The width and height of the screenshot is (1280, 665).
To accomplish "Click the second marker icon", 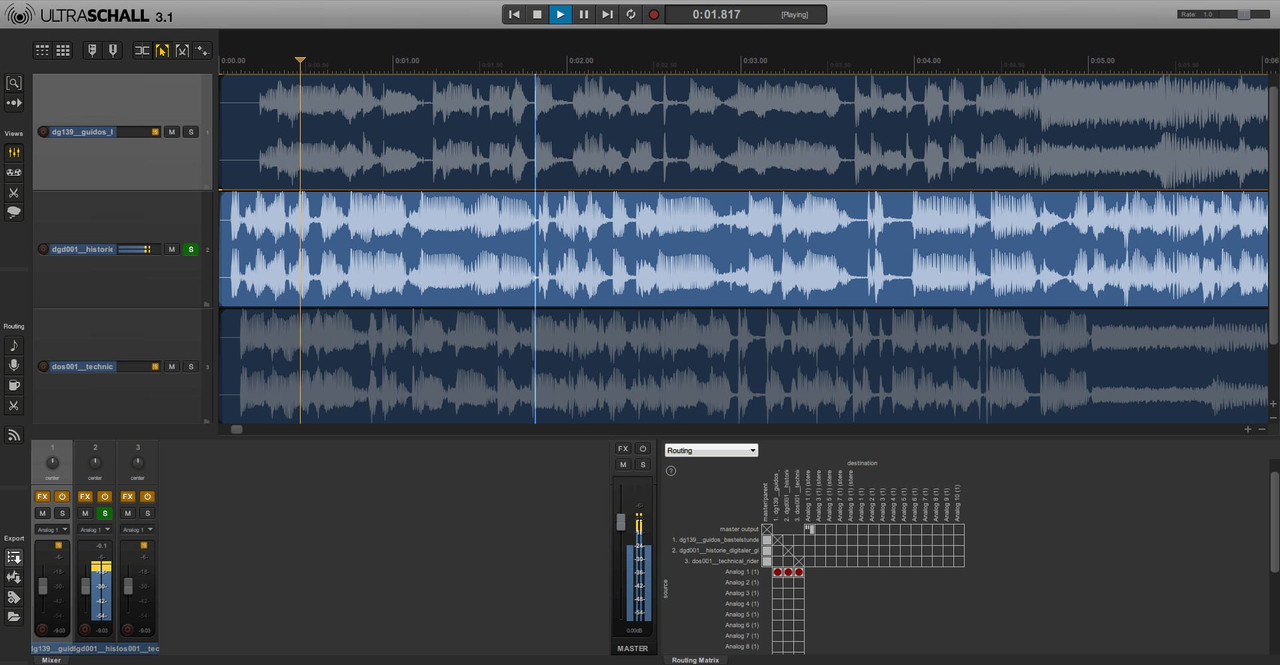I will [113, 50].
